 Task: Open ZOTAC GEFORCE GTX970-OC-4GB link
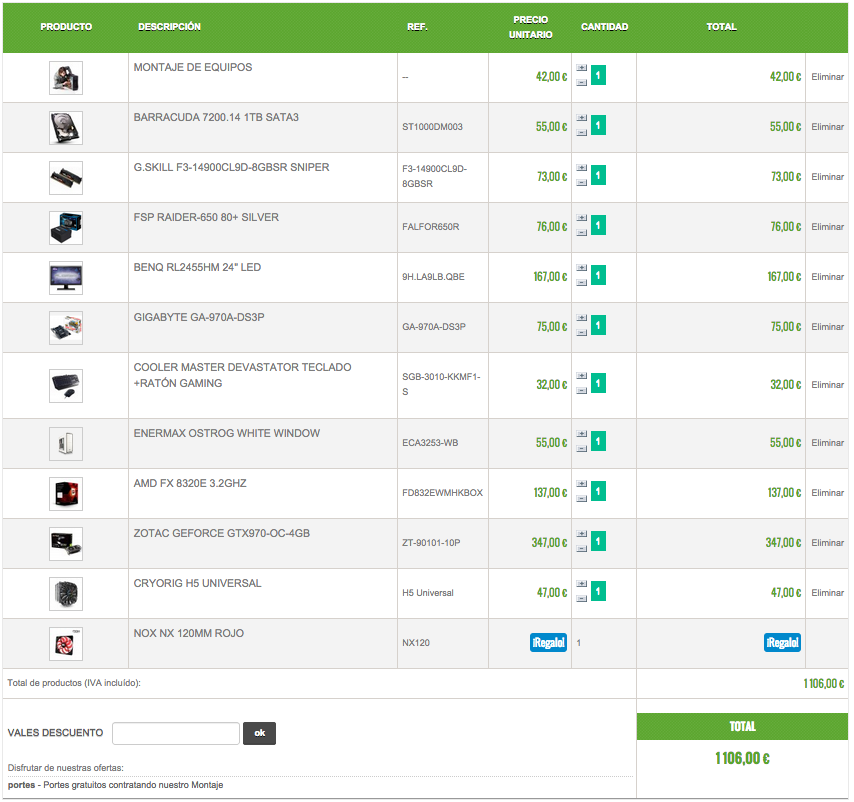pos(222,534)
